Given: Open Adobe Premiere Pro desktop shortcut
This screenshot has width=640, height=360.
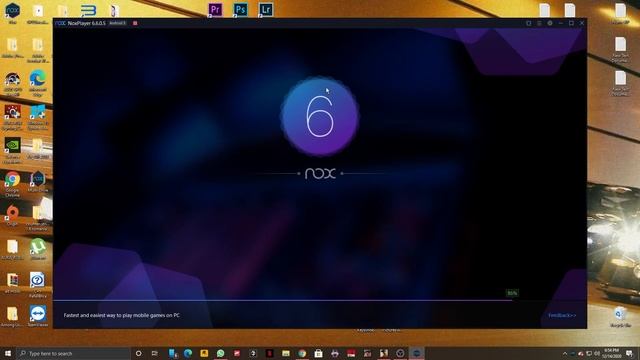Looking at the screenshot, I should 215,9.
